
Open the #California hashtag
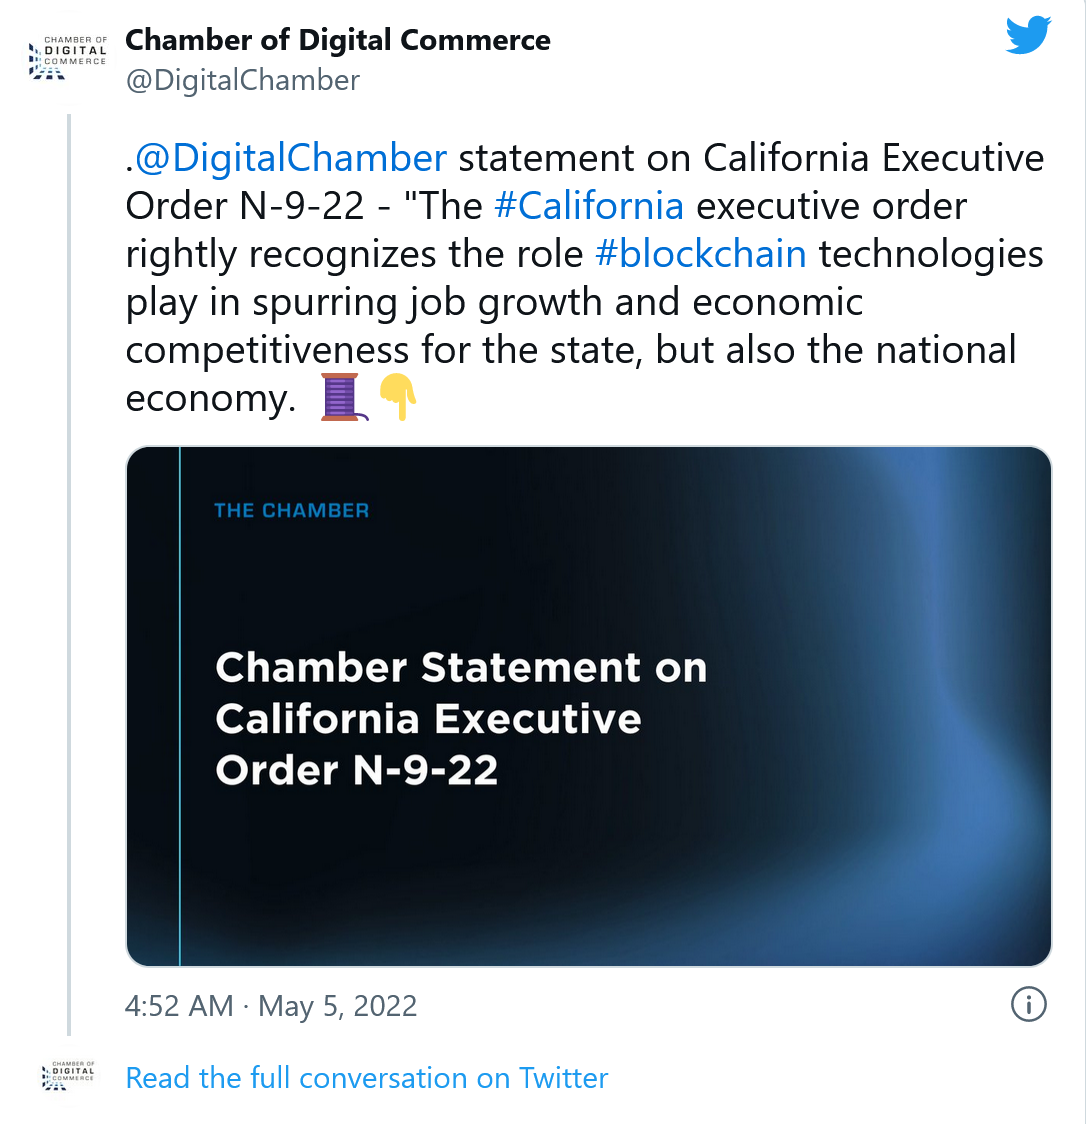pyautogui.click(x=589, y=206)
